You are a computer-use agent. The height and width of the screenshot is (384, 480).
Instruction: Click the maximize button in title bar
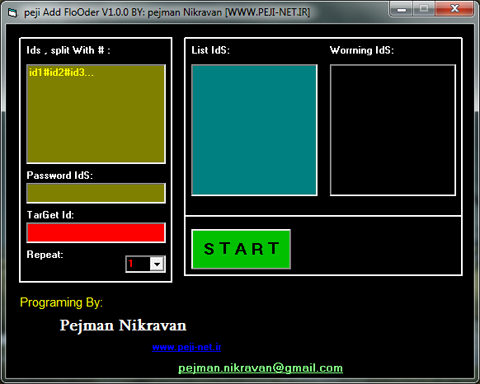coord(424,9)
